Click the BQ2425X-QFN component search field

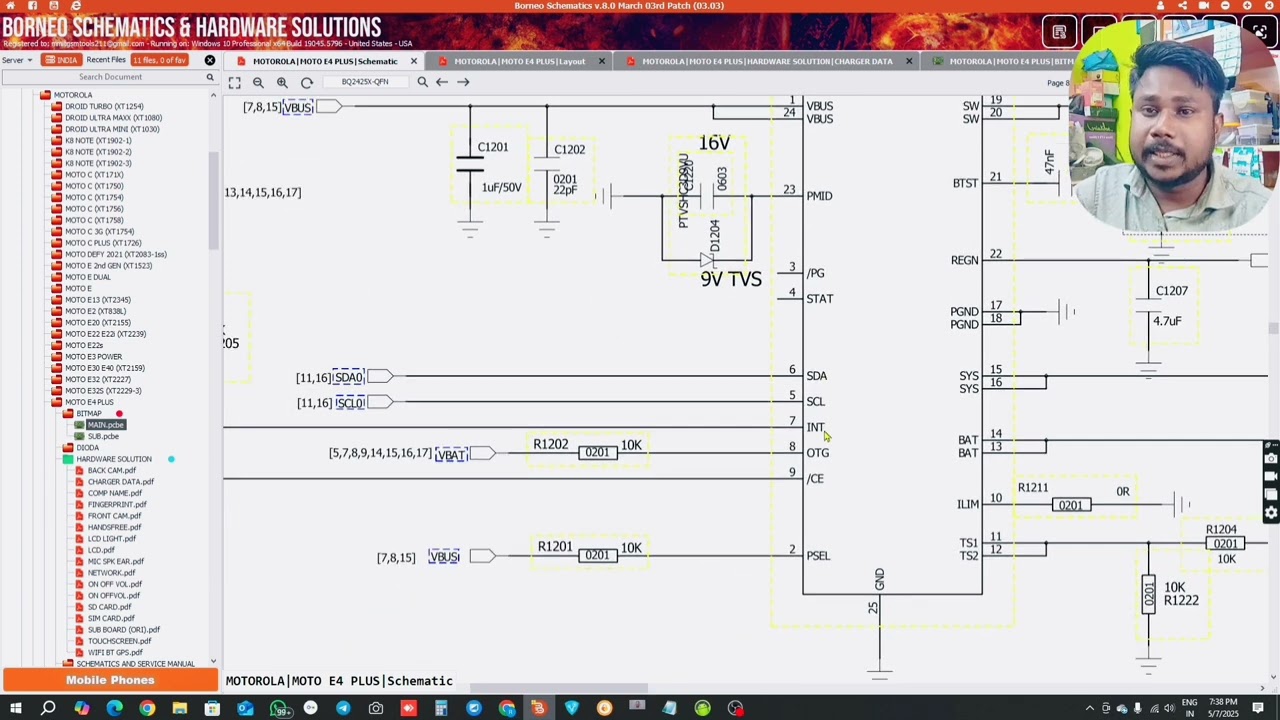pos(365,82)
